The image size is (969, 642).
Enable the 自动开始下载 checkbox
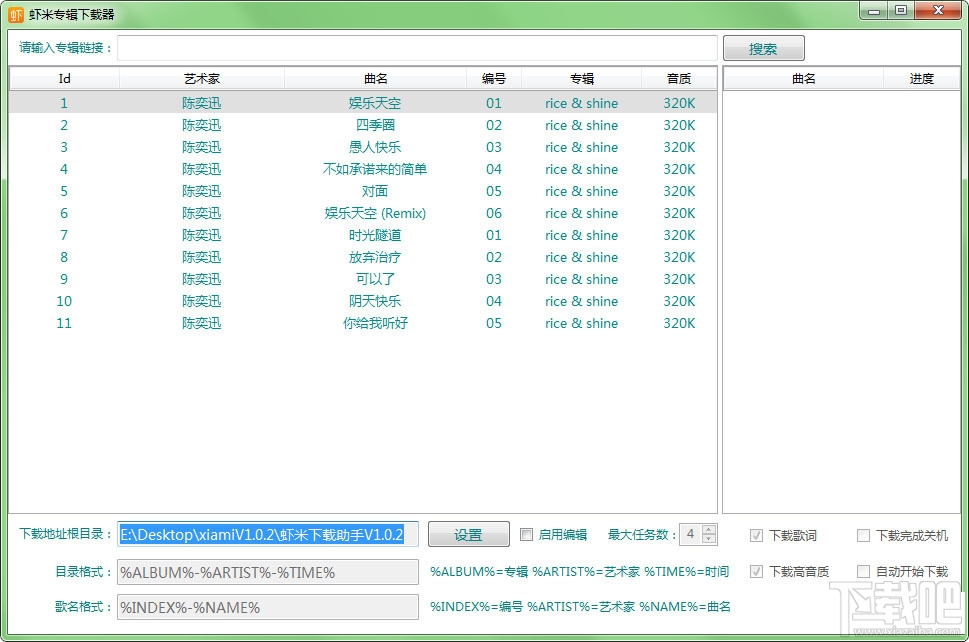click(x=863, y=572)
